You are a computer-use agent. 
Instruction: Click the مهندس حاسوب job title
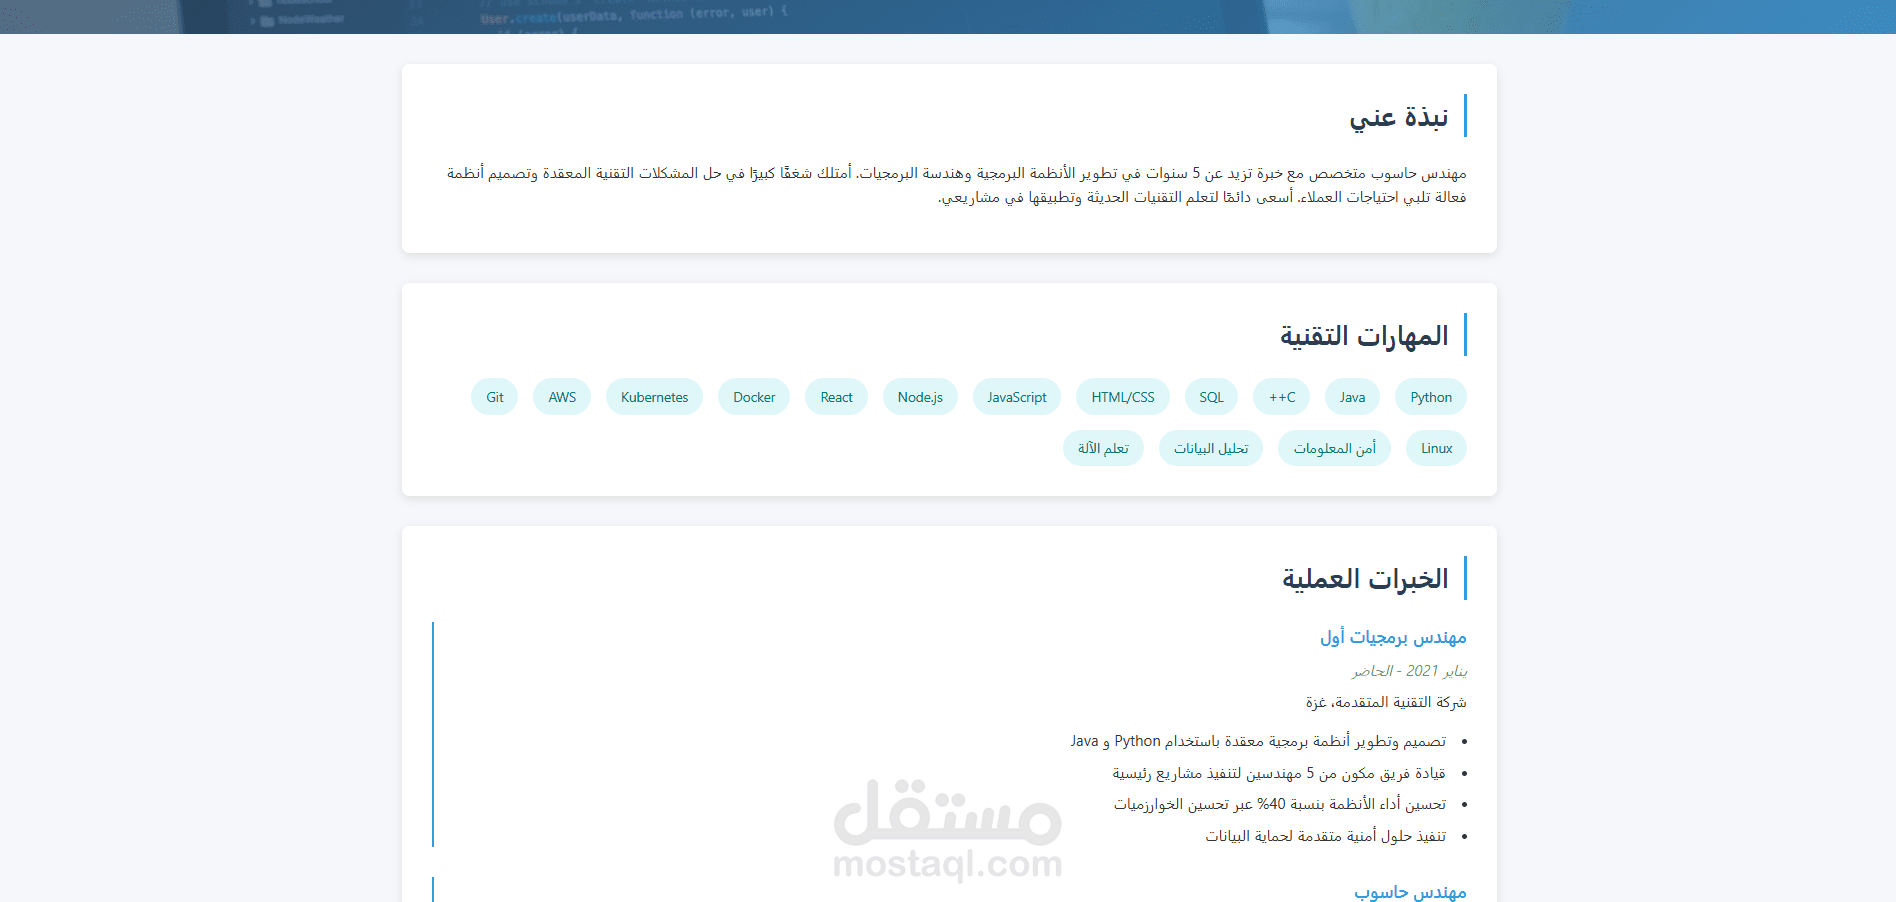tap(1410, 891)
